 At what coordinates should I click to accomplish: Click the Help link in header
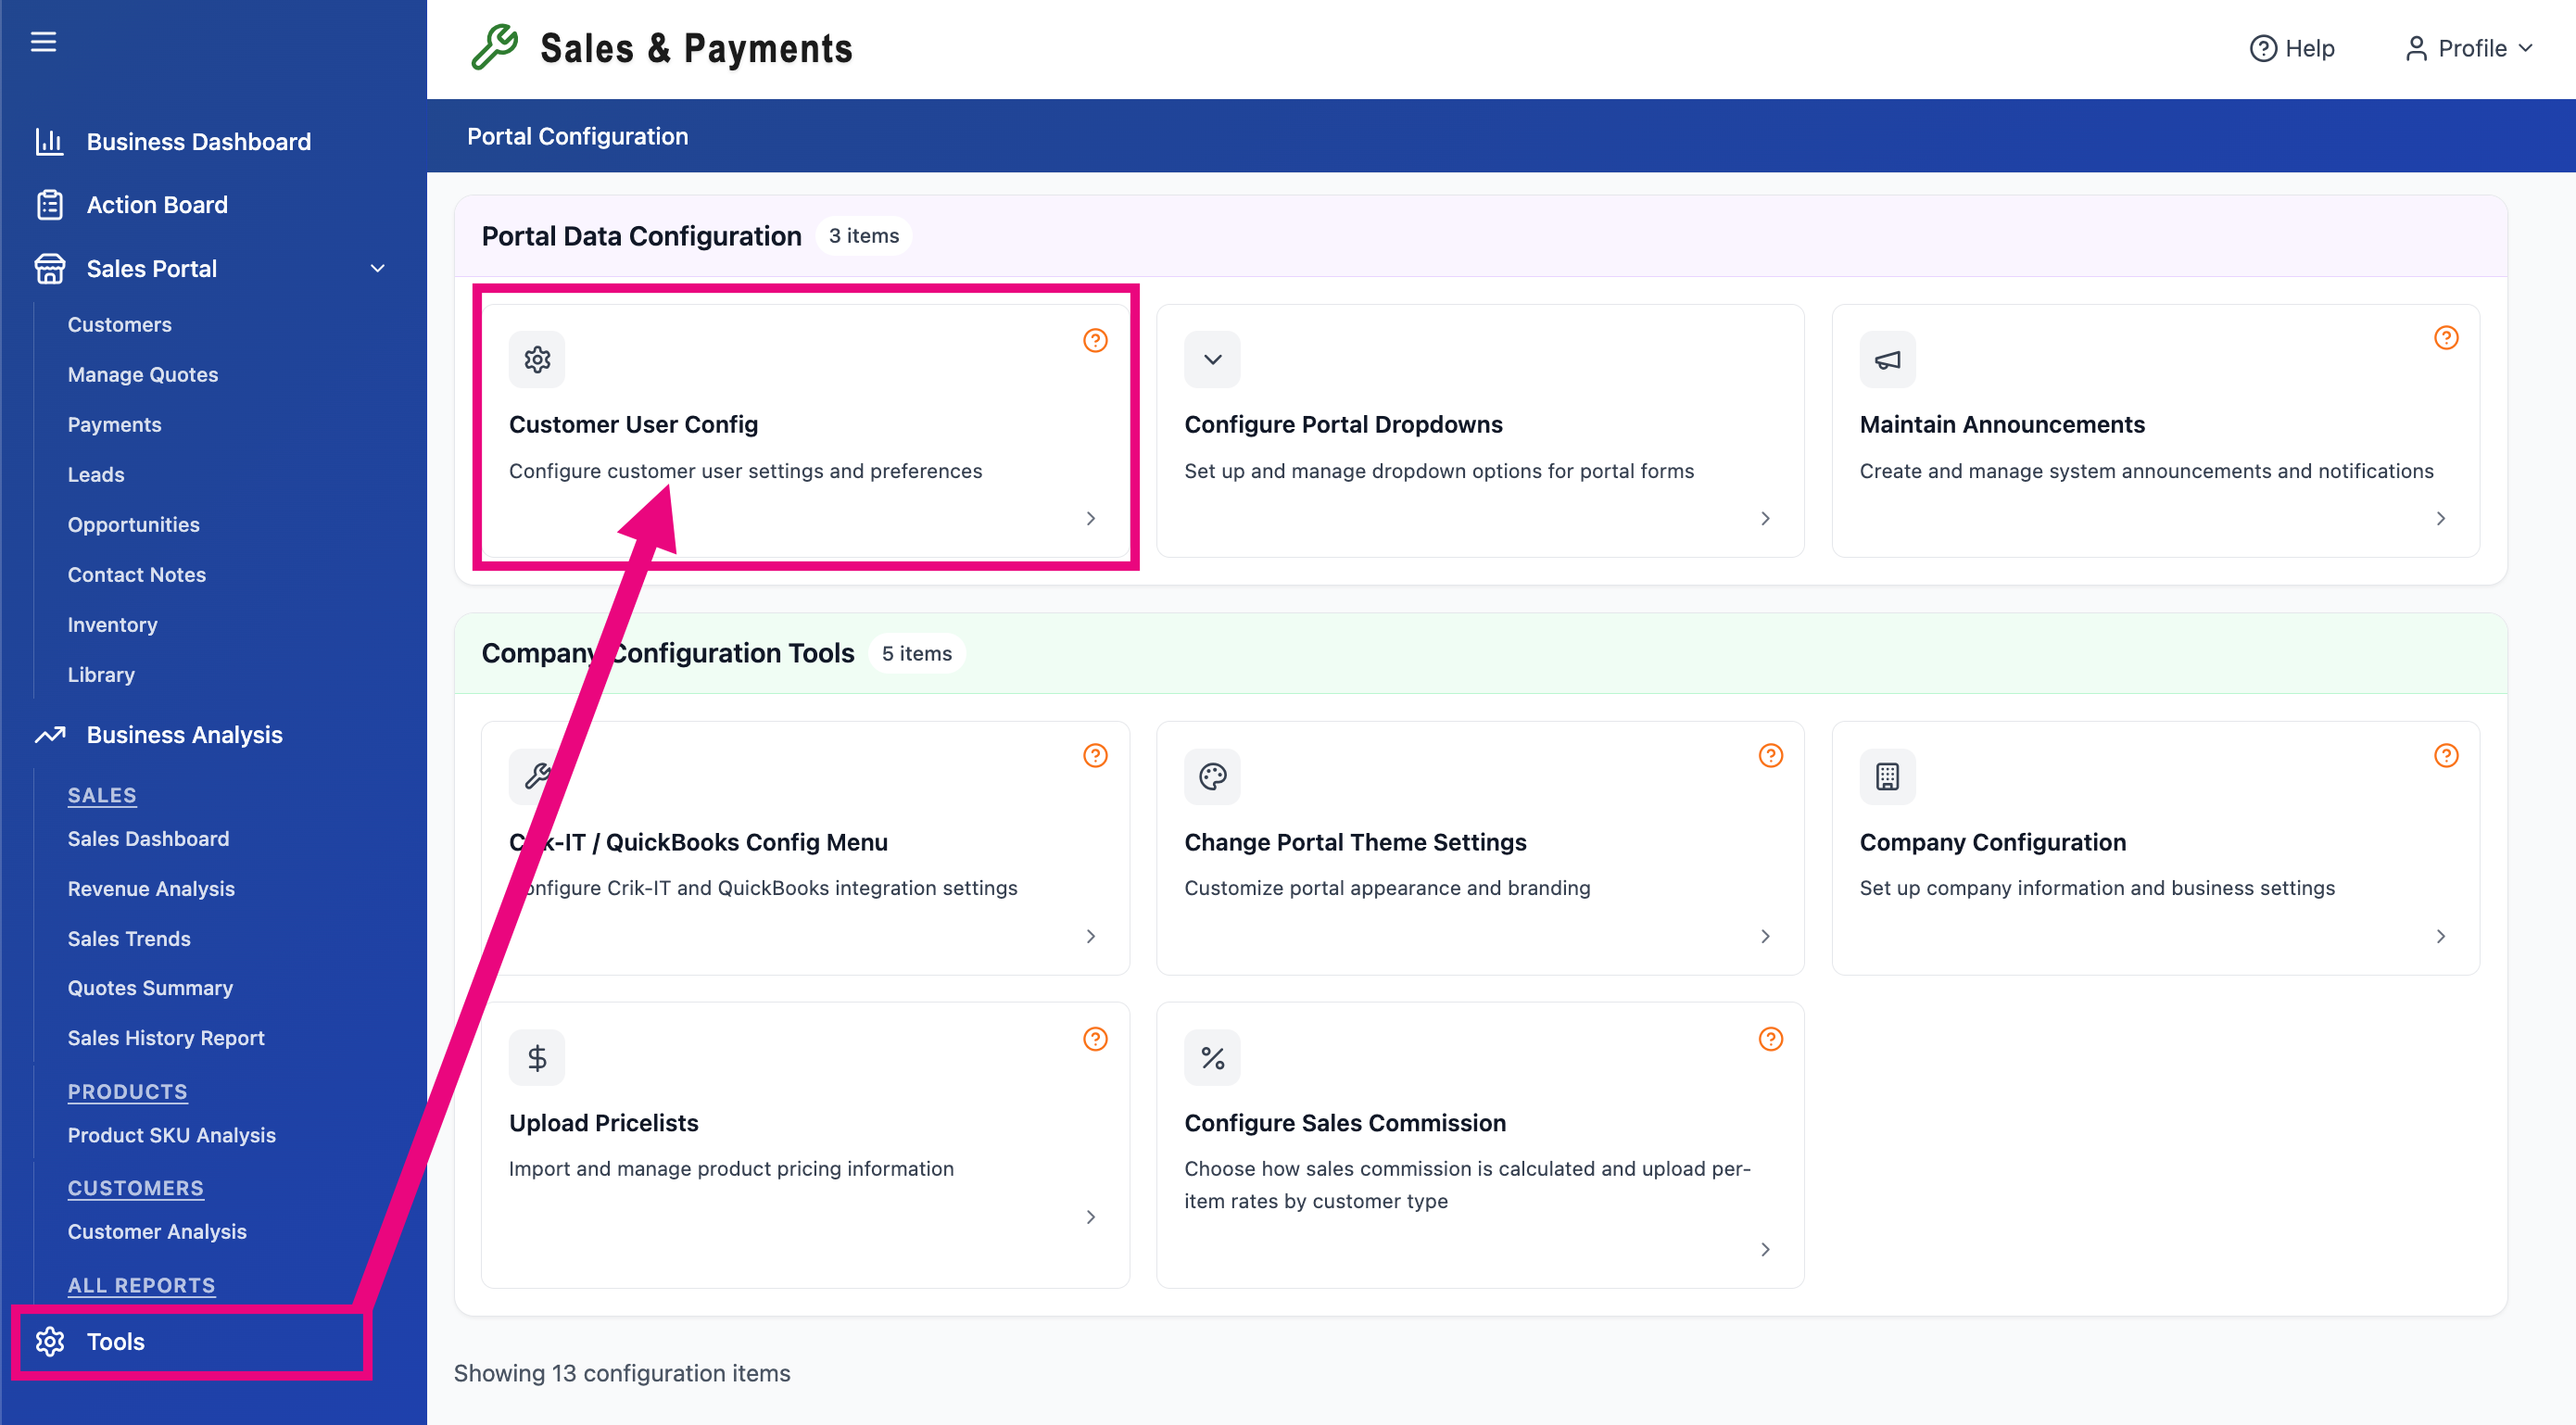2291,48
